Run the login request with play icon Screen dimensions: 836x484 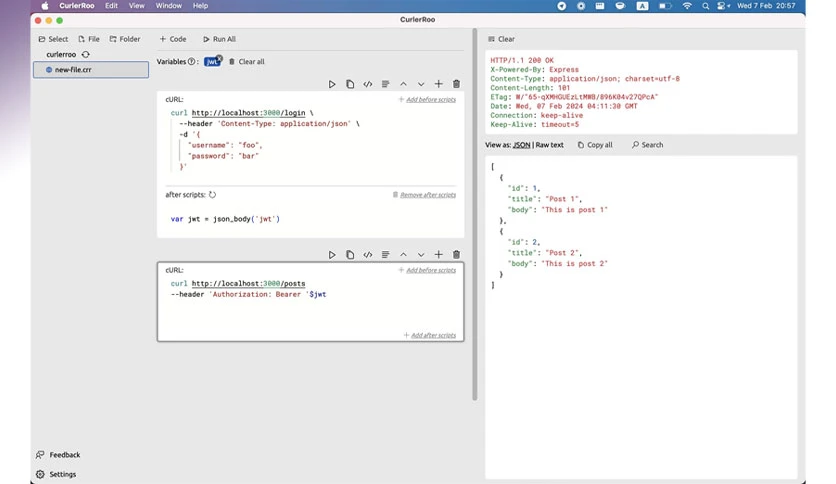point(332,84)
